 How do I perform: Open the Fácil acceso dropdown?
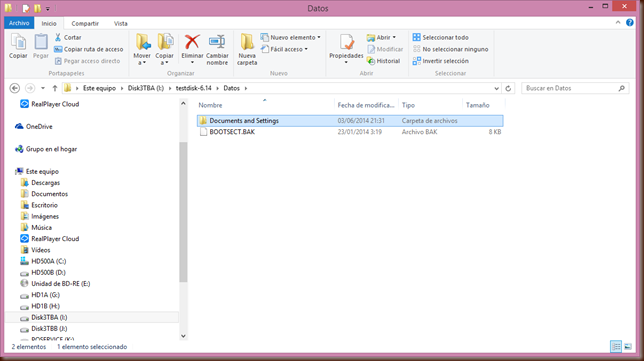point(284,49)
